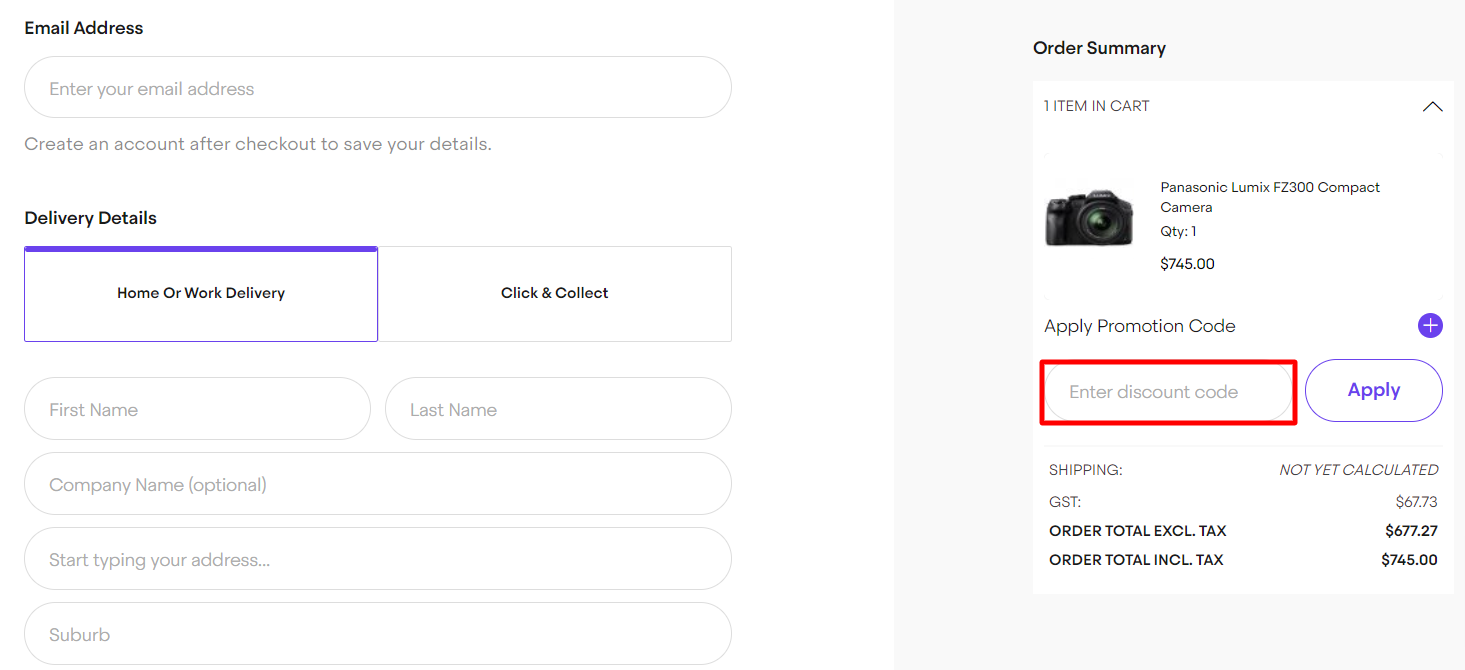This screenshot has height=670, width=1465.
Task: Click the Order Summary heading
Action: [x=1099, y=48]
